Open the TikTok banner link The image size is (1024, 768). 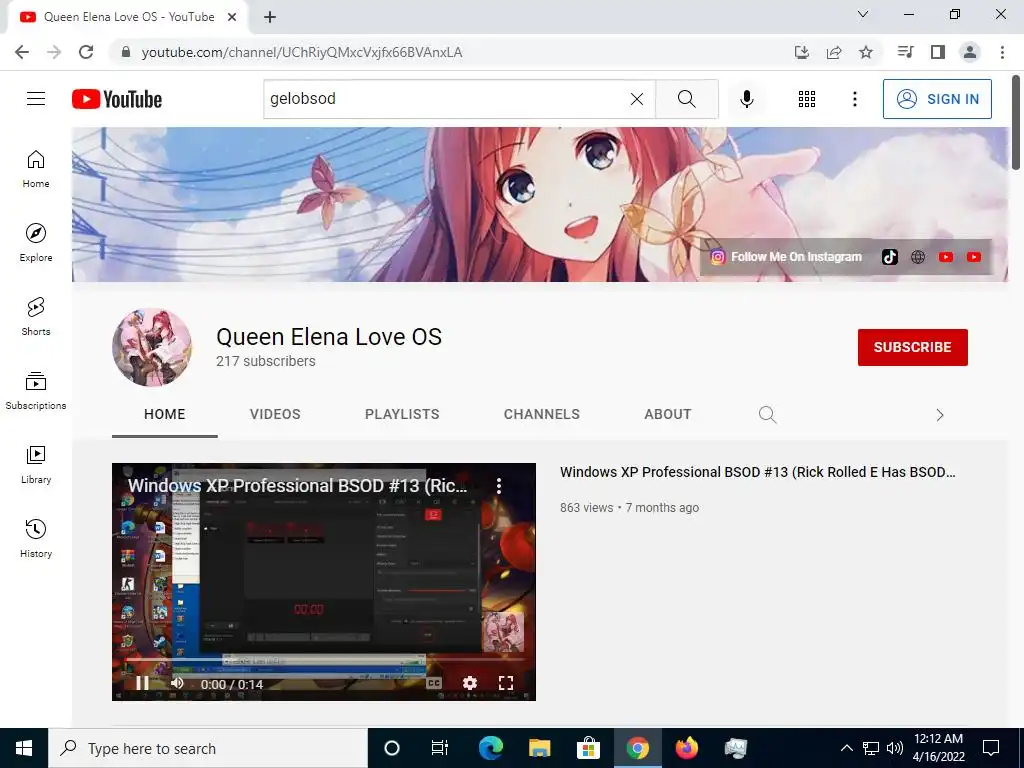pos(889,257)
